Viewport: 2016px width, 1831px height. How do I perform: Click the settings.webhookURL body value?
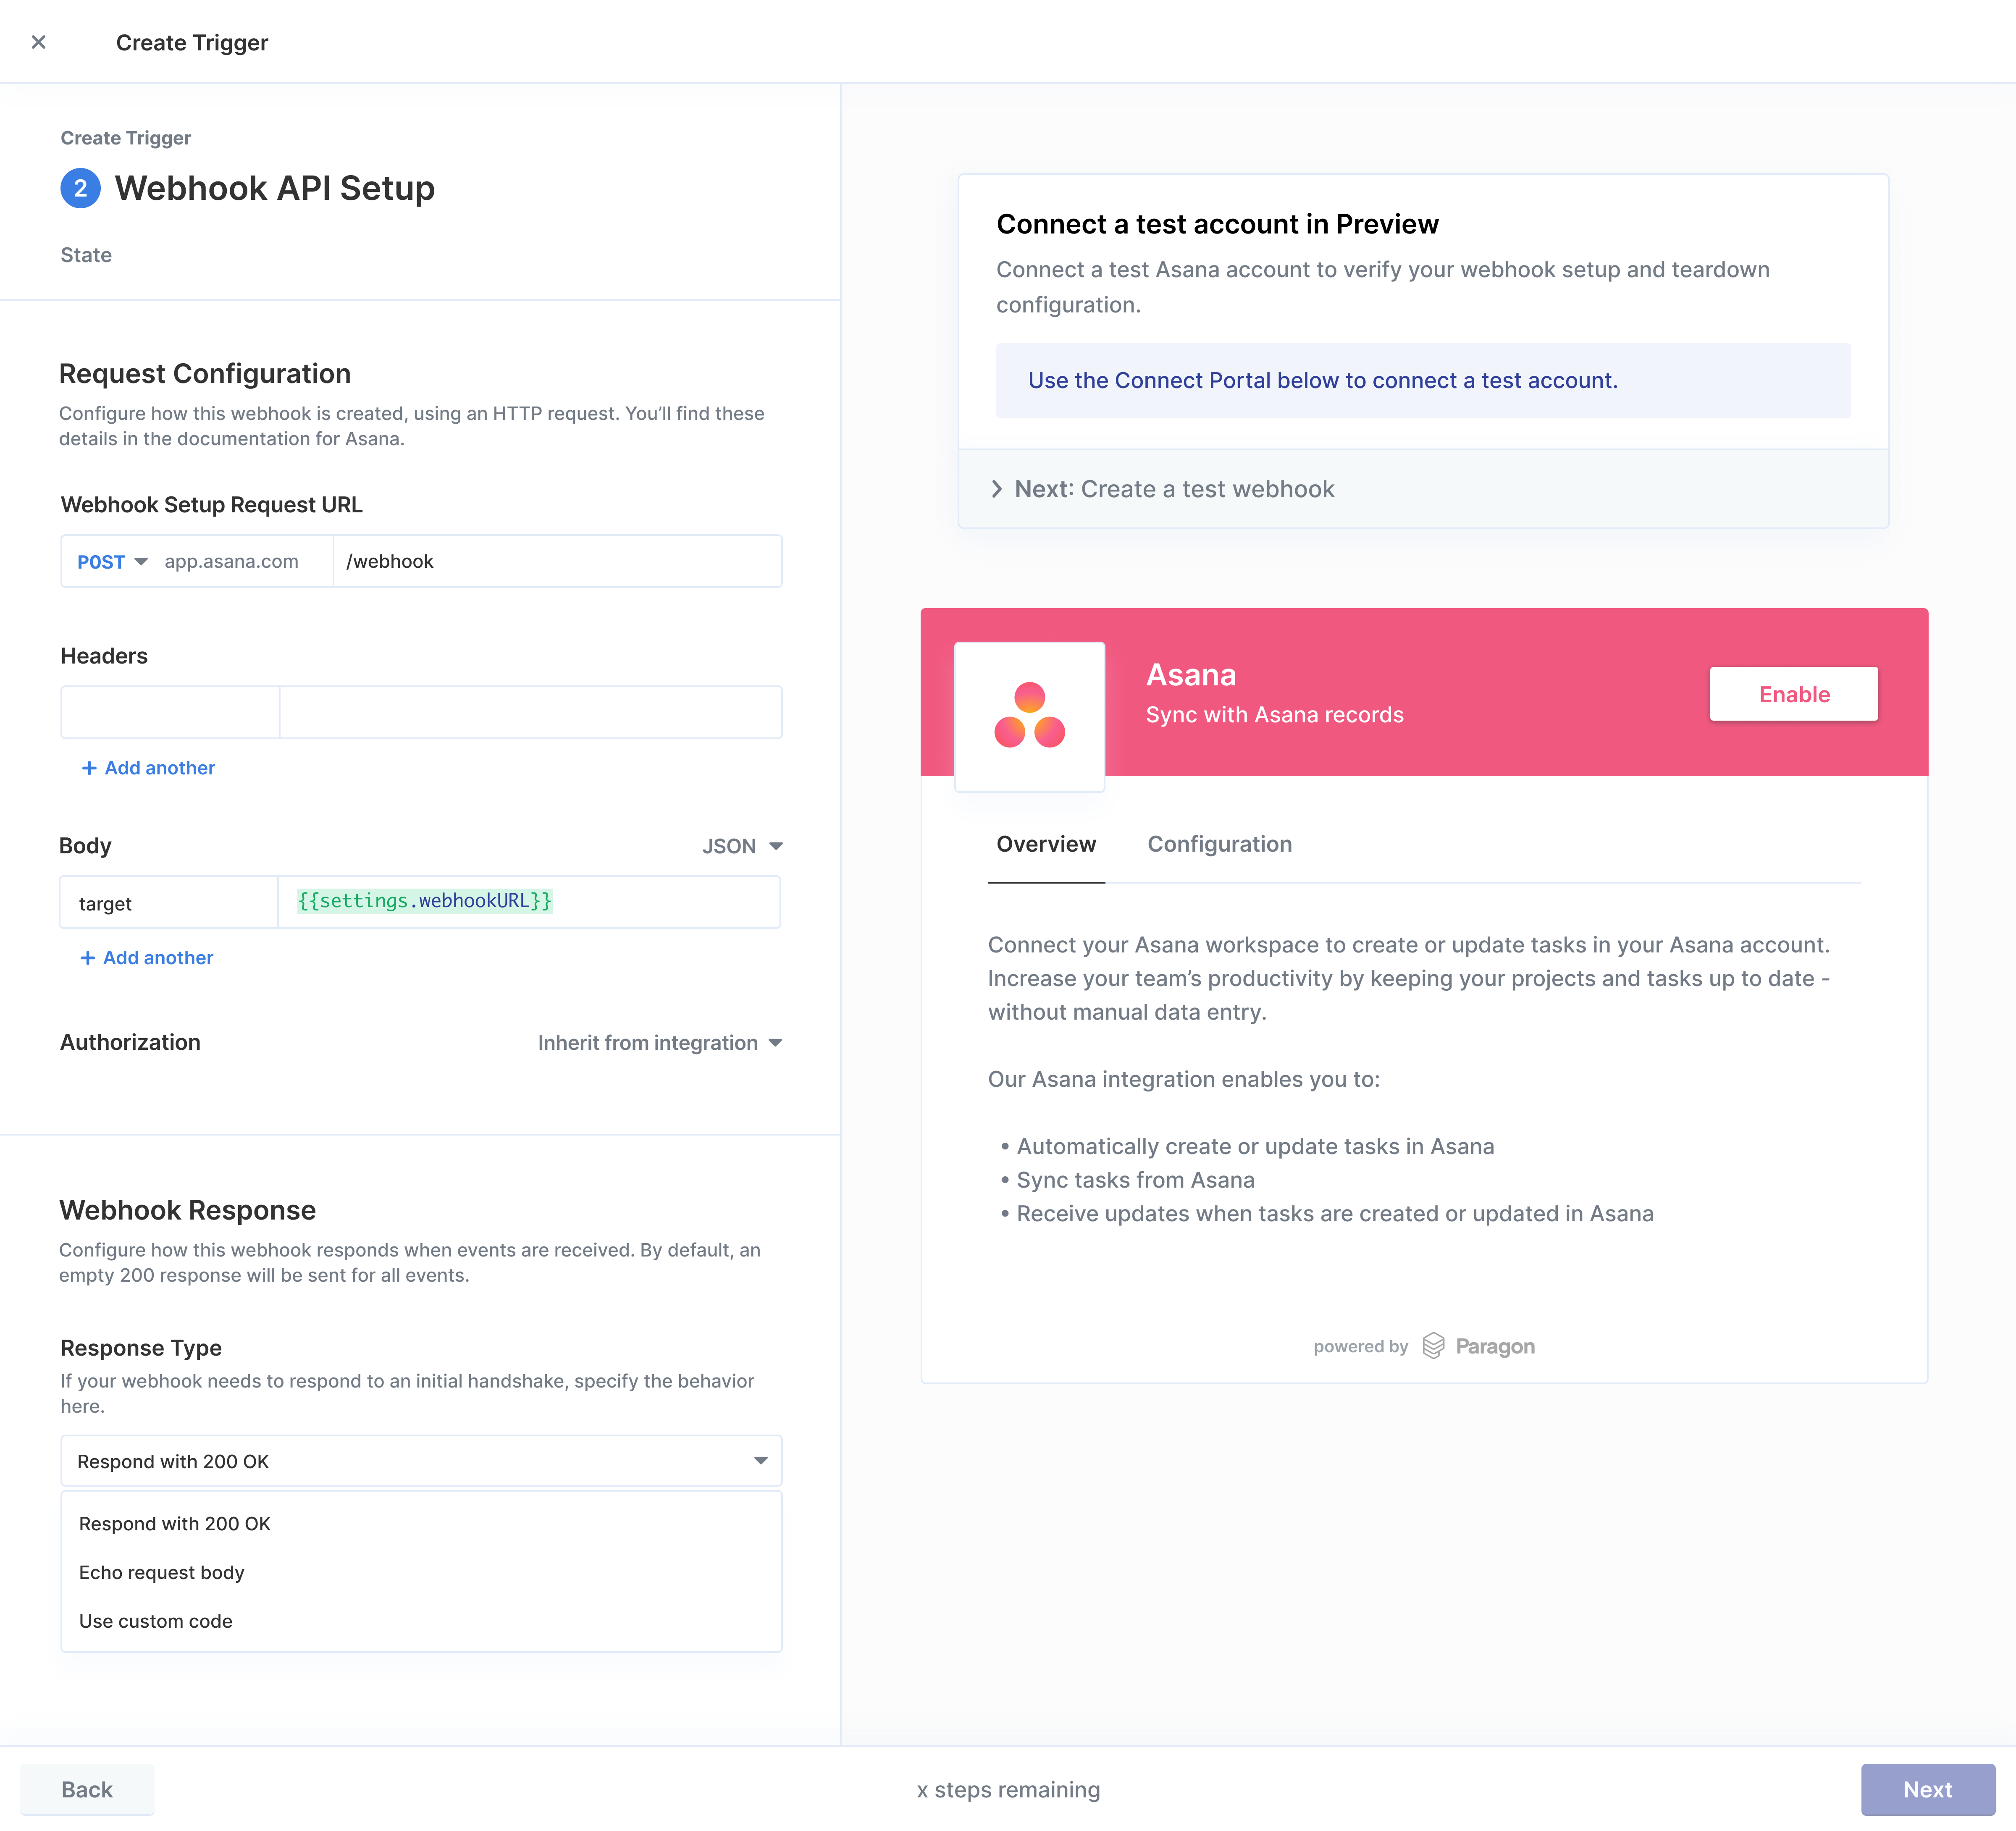click(x=425, y=901)
